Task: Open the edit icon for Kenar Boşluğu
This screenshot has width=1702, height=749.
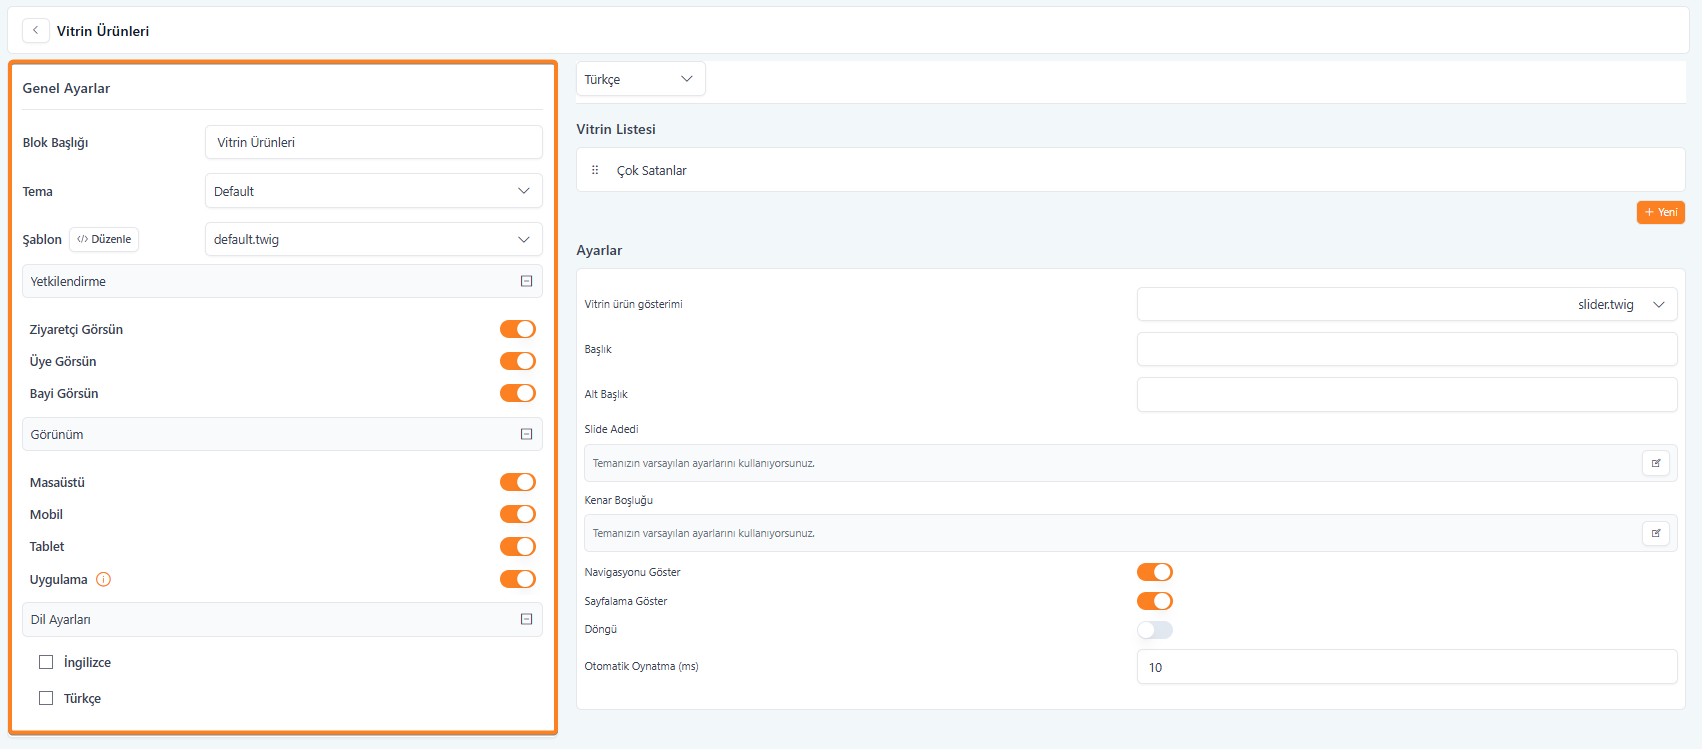Action: [1656, 533]
